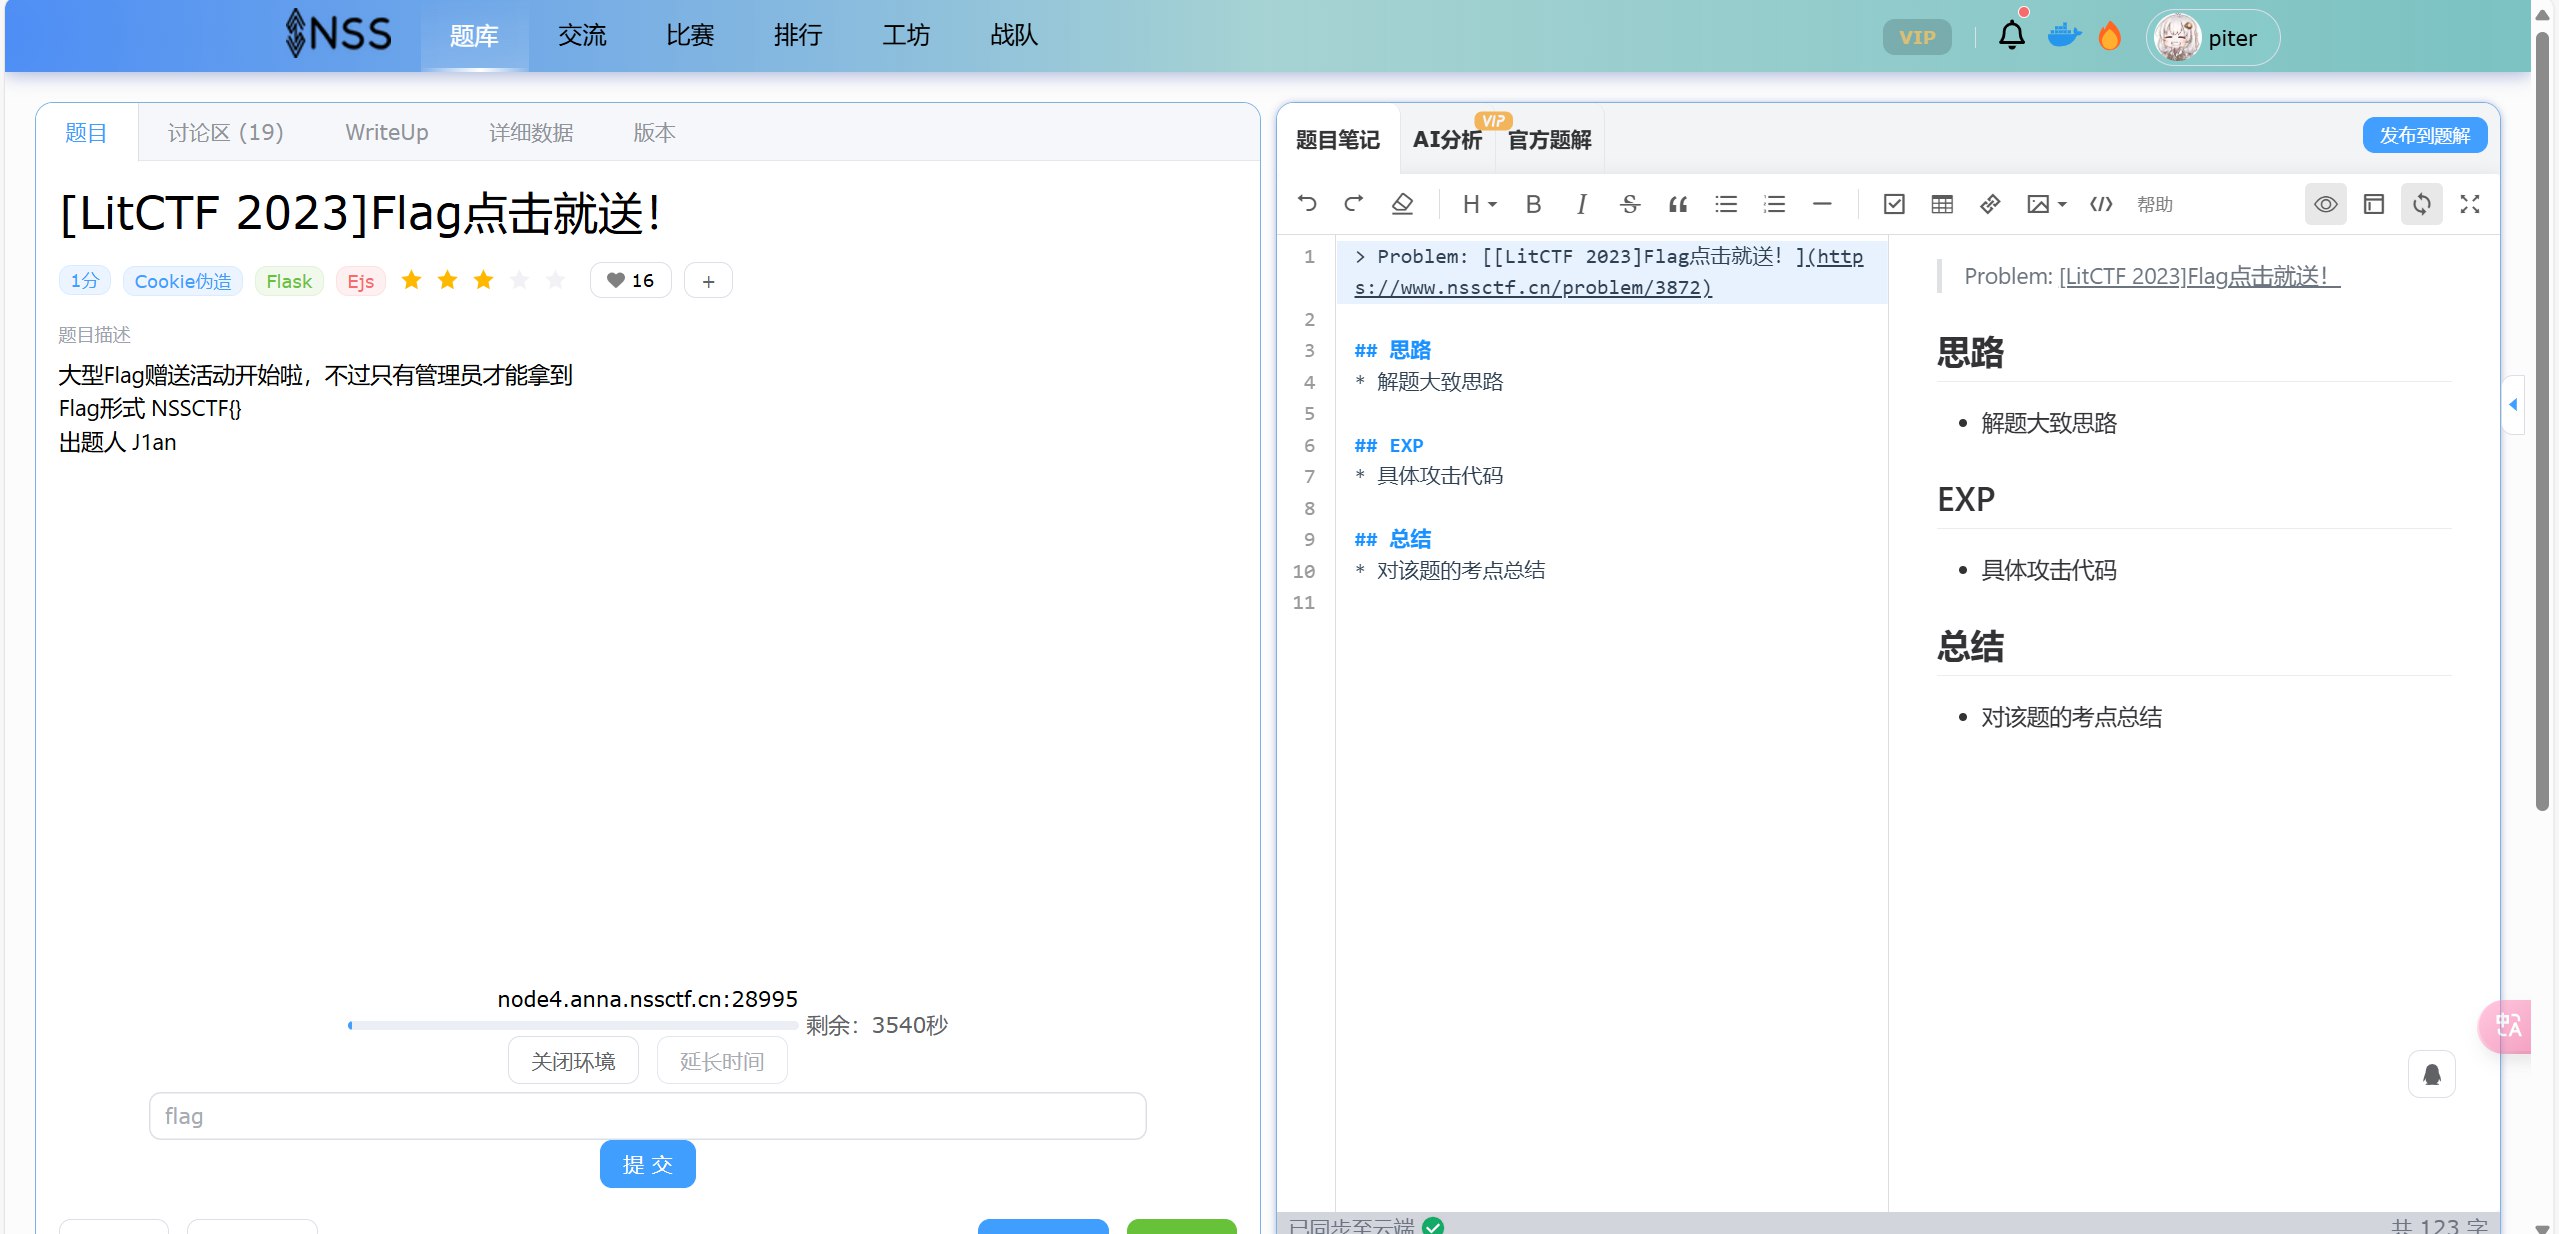Apply strikethrough formatting
This screenshot has height=1234, width=2559.
[1629, 204]
